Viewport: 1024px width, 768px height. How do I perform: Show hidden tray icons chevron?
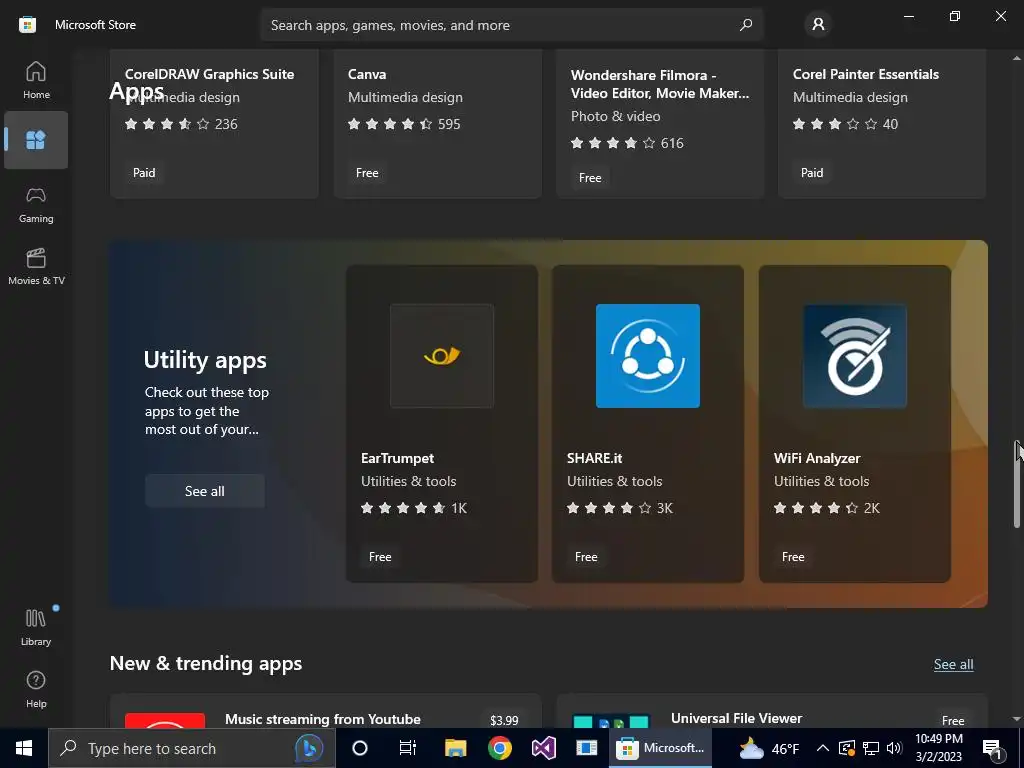tap(823, 748)
